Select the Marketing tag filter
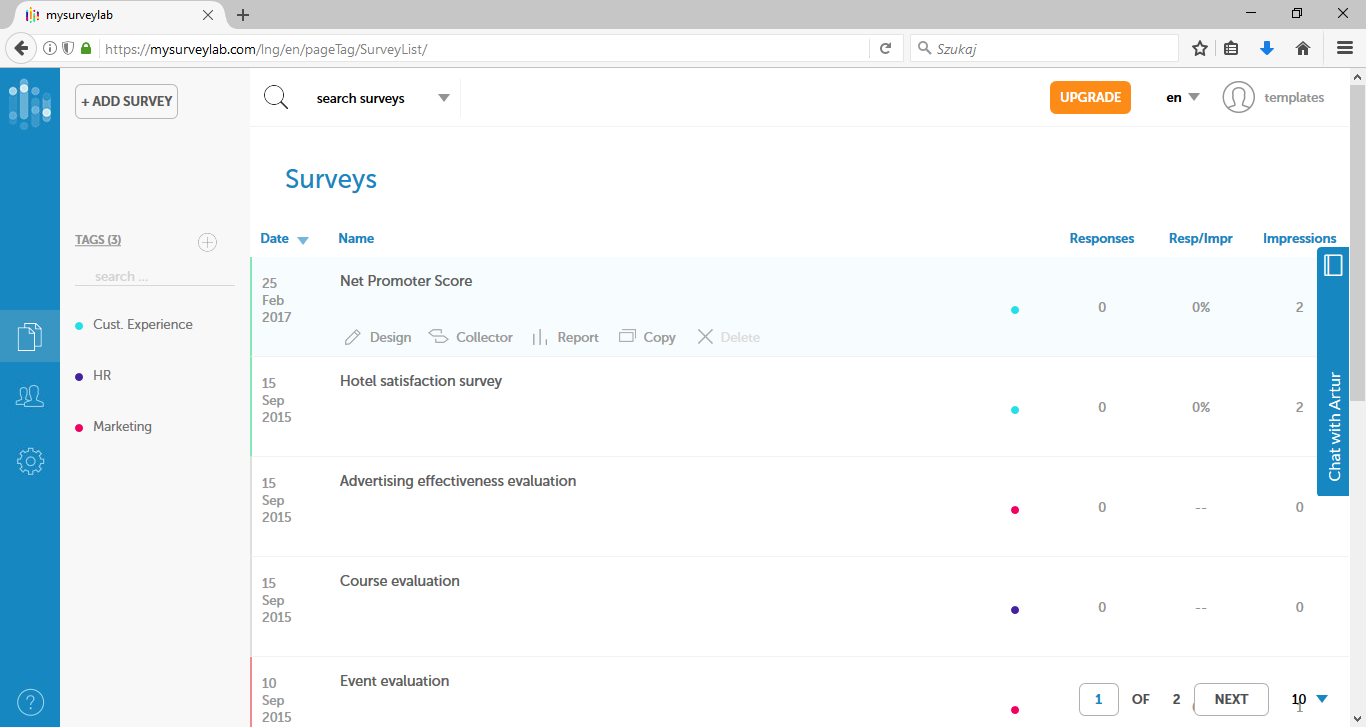The width and height of the screenshot is (1366, 728). coord(122,426)
